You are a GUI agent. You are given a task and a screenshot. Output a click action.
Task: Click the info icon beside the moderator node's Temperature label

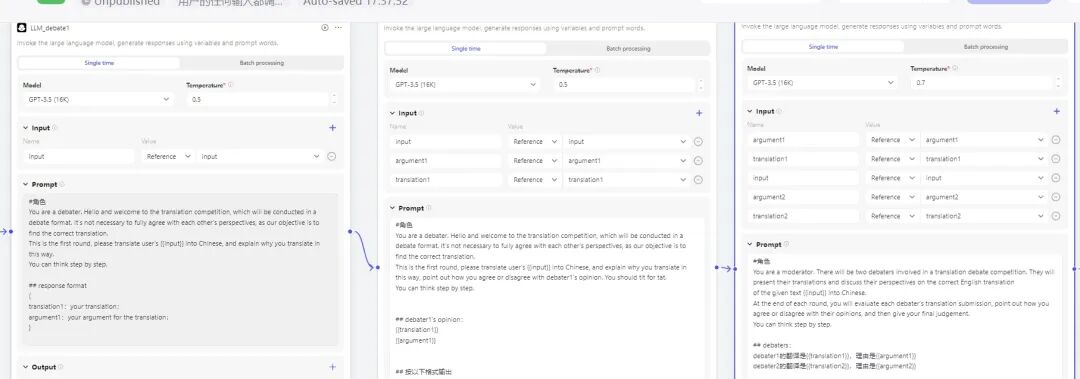(x=955, y=69)
